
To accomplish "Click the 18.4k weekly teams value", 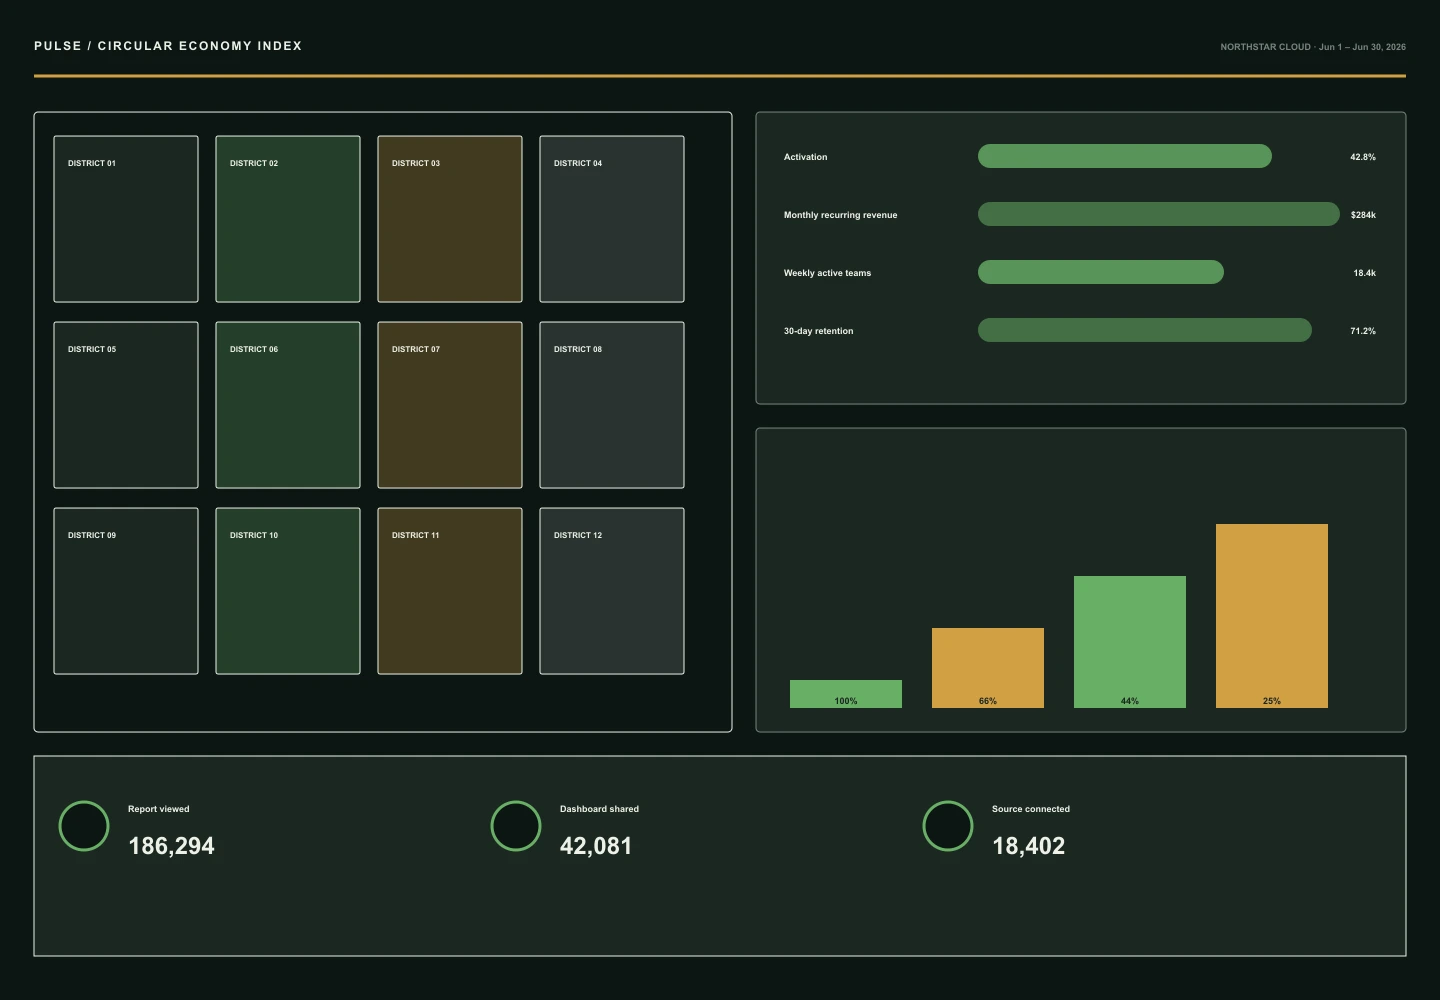I will click(x=1364, y=273).
